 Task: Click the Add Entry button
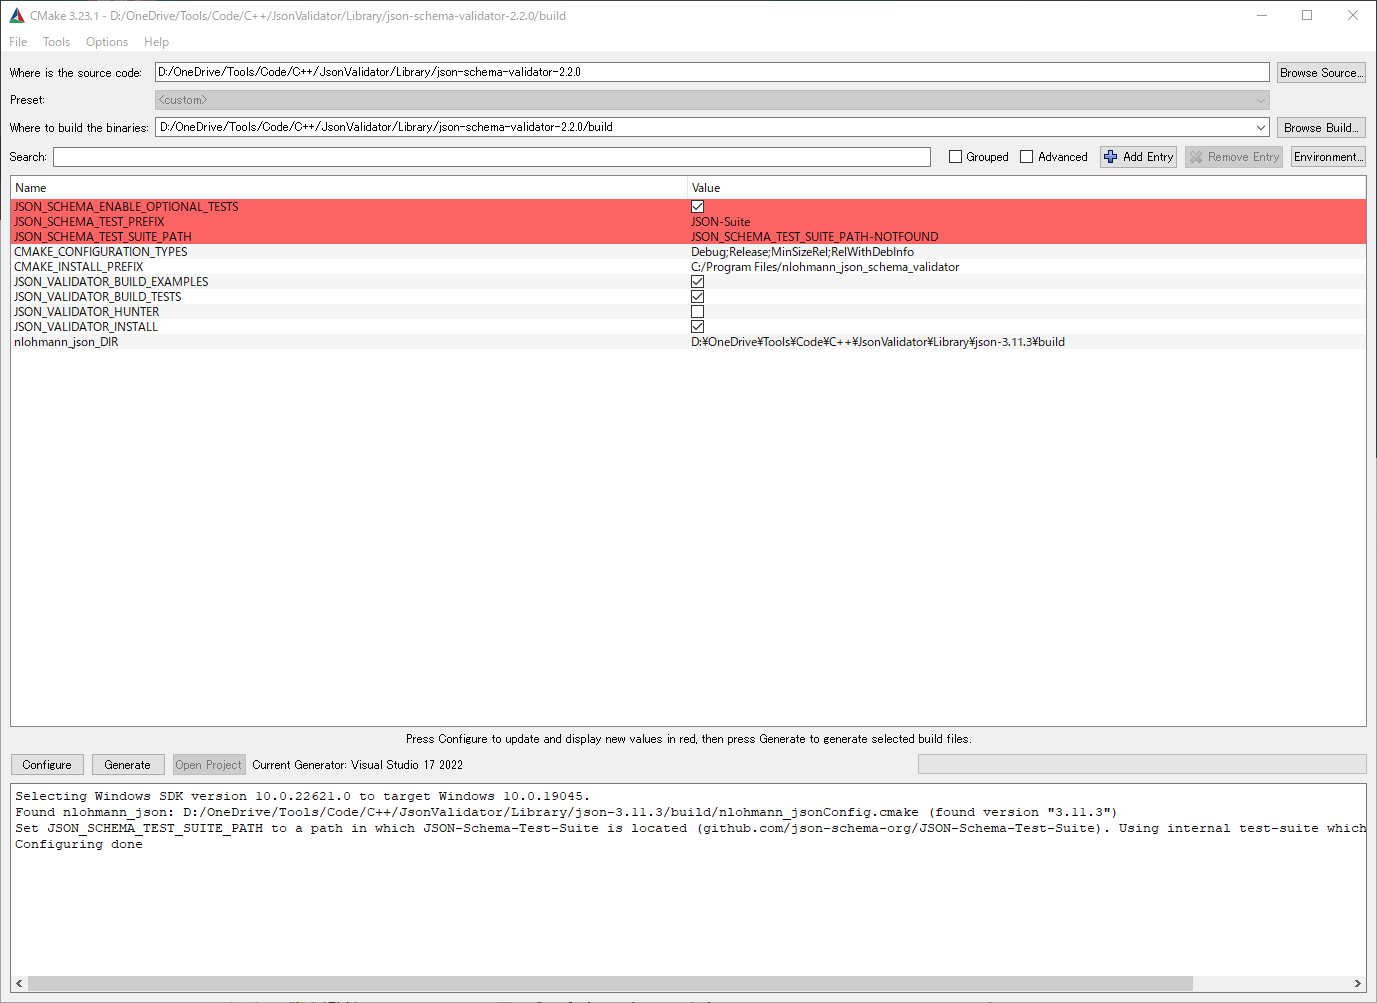tap(1138, 157)
